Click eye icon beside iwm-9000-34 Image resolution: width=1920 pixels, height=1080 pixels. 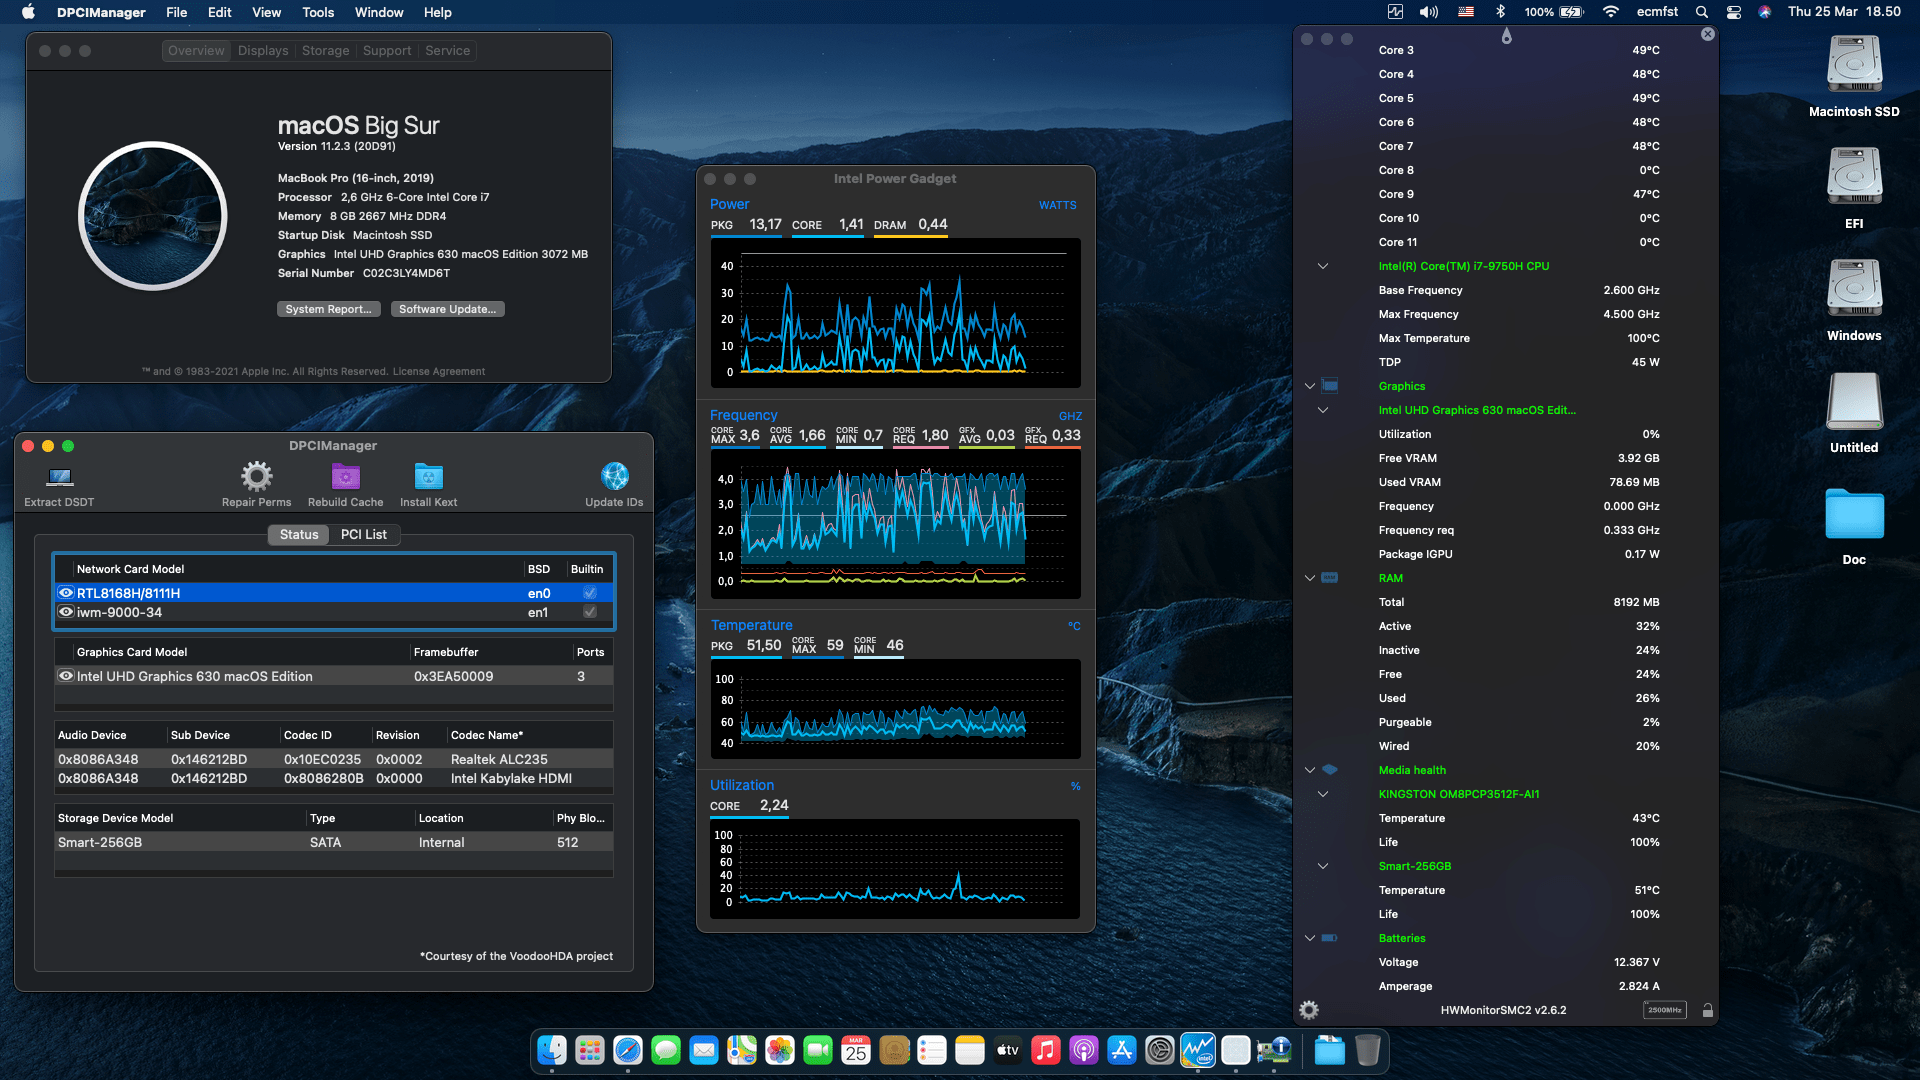[x=66, y=612]
